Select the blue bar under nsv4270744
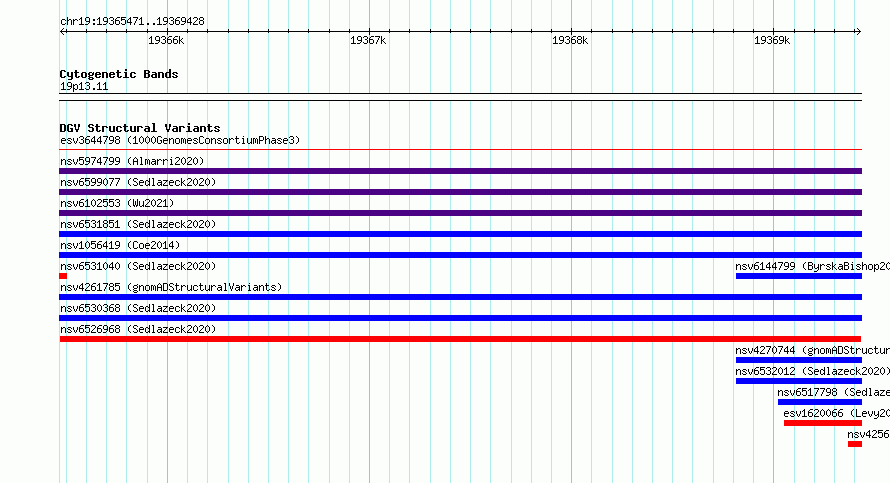 (x=799, y=360)
